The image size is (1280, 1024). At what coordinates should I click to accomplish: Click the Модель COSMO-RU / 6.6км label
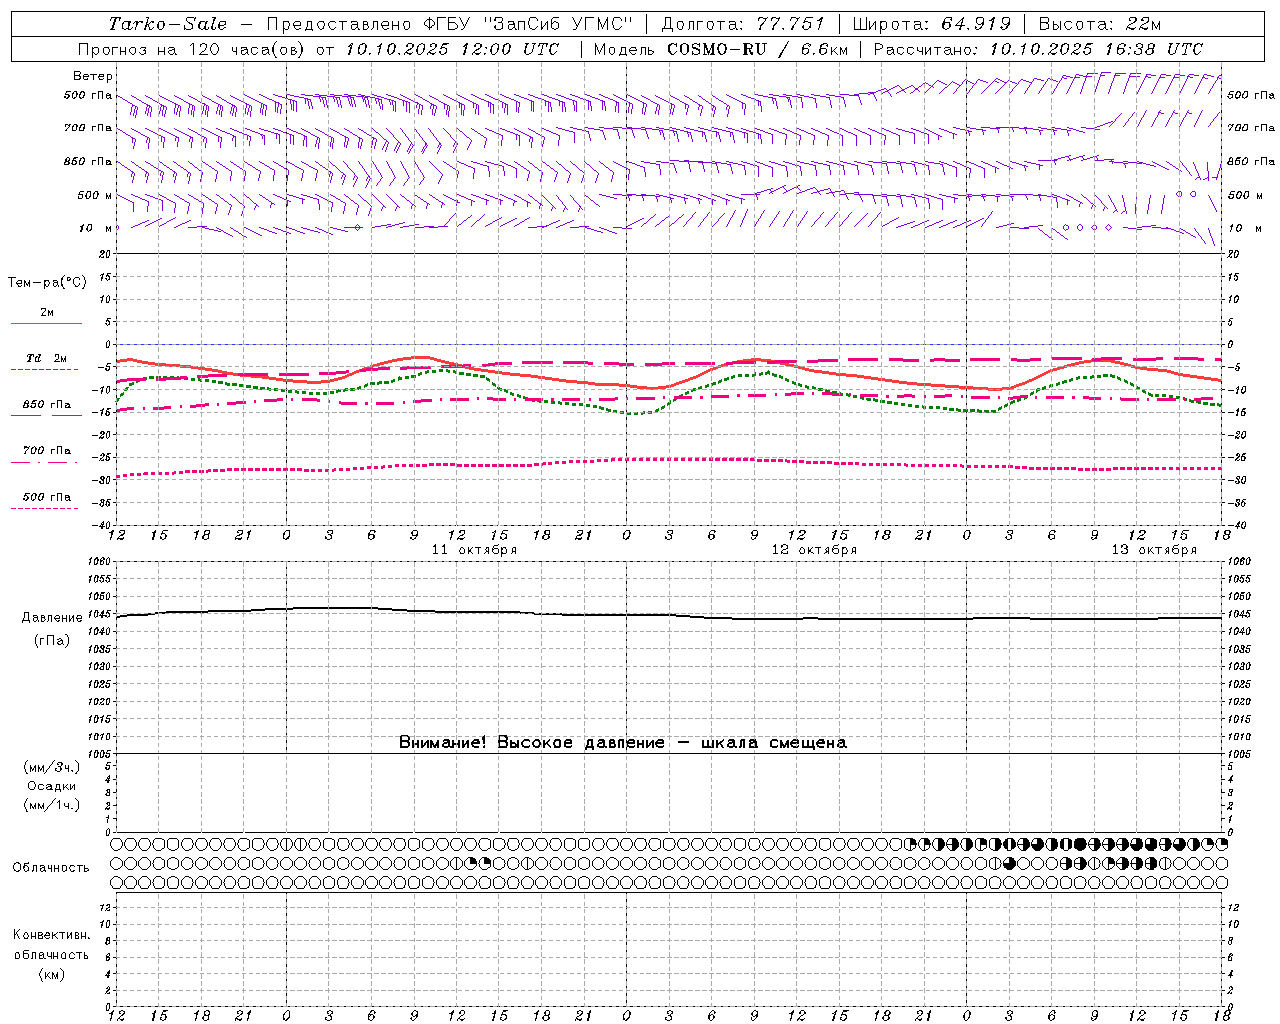pos(720,49)
